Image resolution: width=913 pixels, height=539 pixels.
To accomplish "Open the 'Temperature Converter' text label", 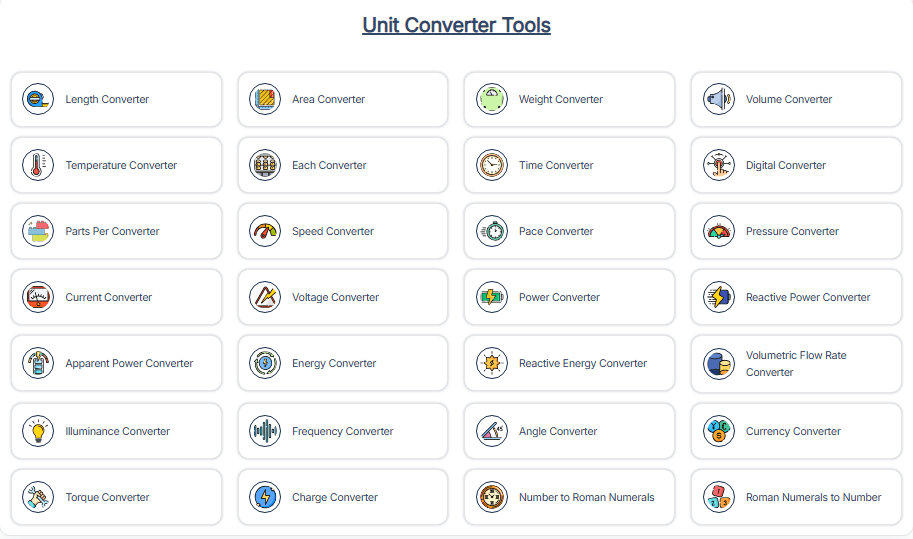I will [x=121, y=165].
